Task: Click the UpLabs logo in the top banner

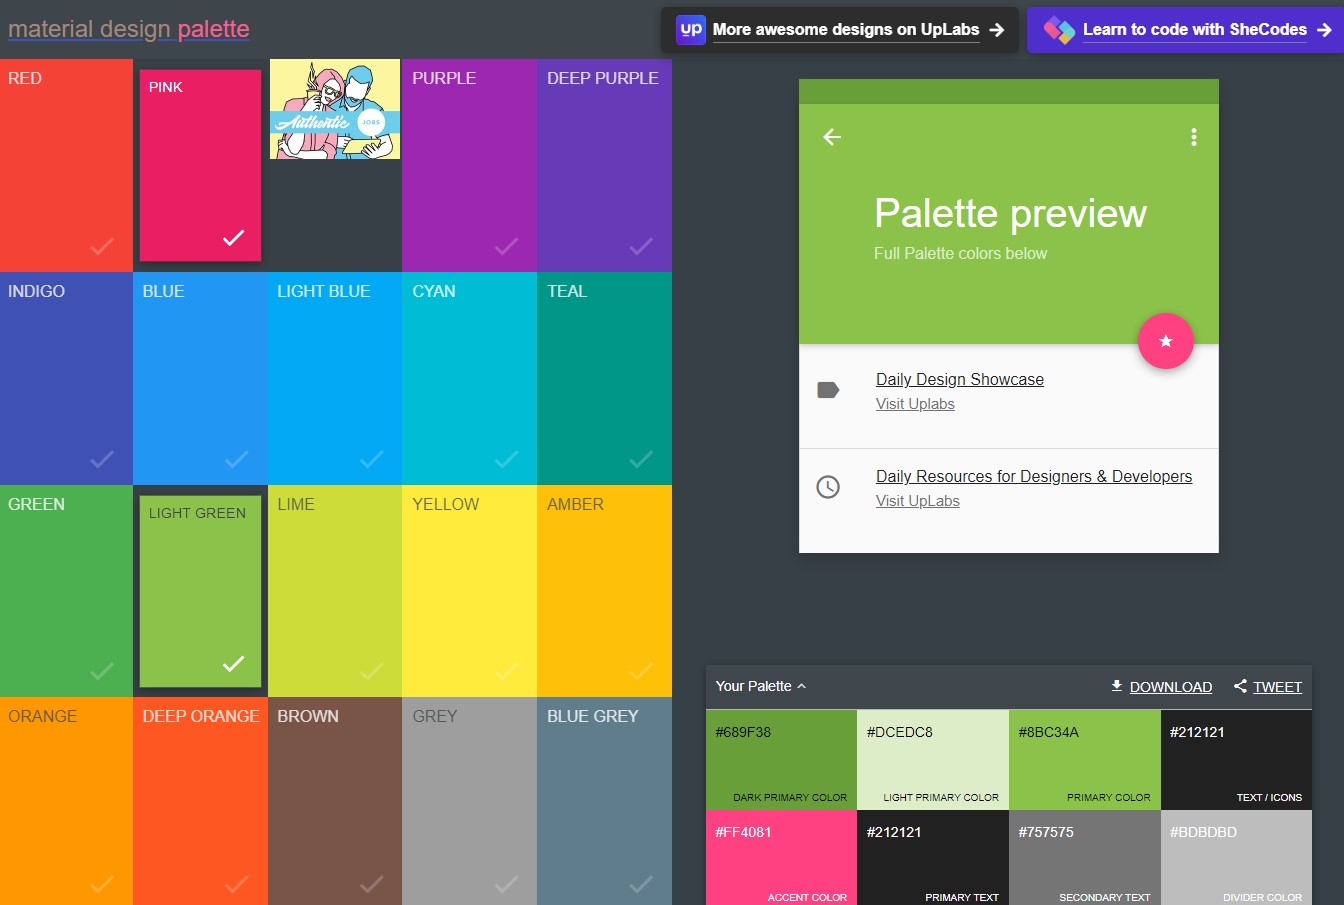Action: pos(689,29)
